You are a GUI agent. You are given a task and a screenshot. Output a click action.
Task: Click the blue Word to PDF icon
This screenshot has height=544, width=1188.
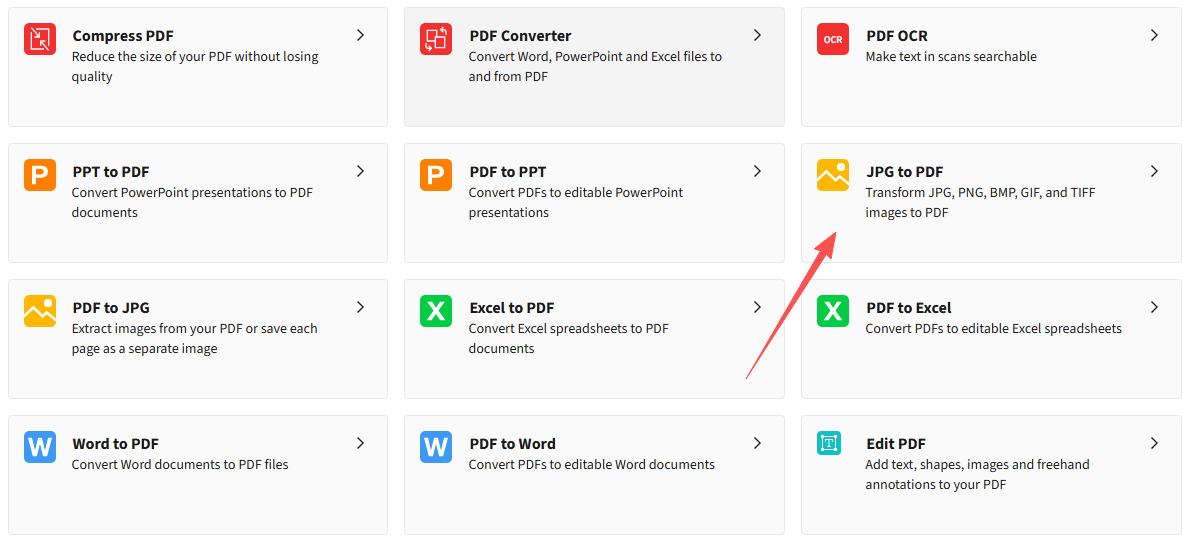point(39,447)
